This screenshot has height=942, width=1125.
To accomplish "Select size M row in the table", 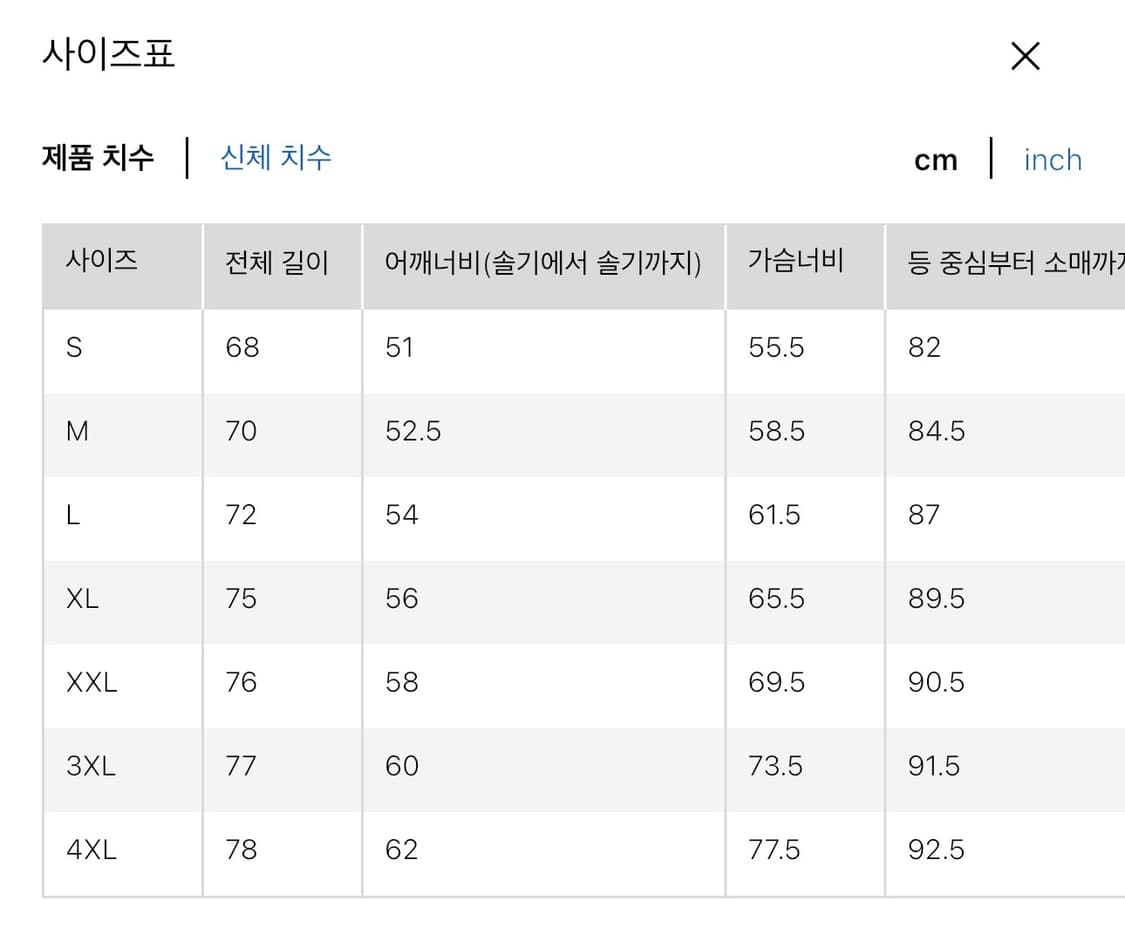I will [76, 431].
